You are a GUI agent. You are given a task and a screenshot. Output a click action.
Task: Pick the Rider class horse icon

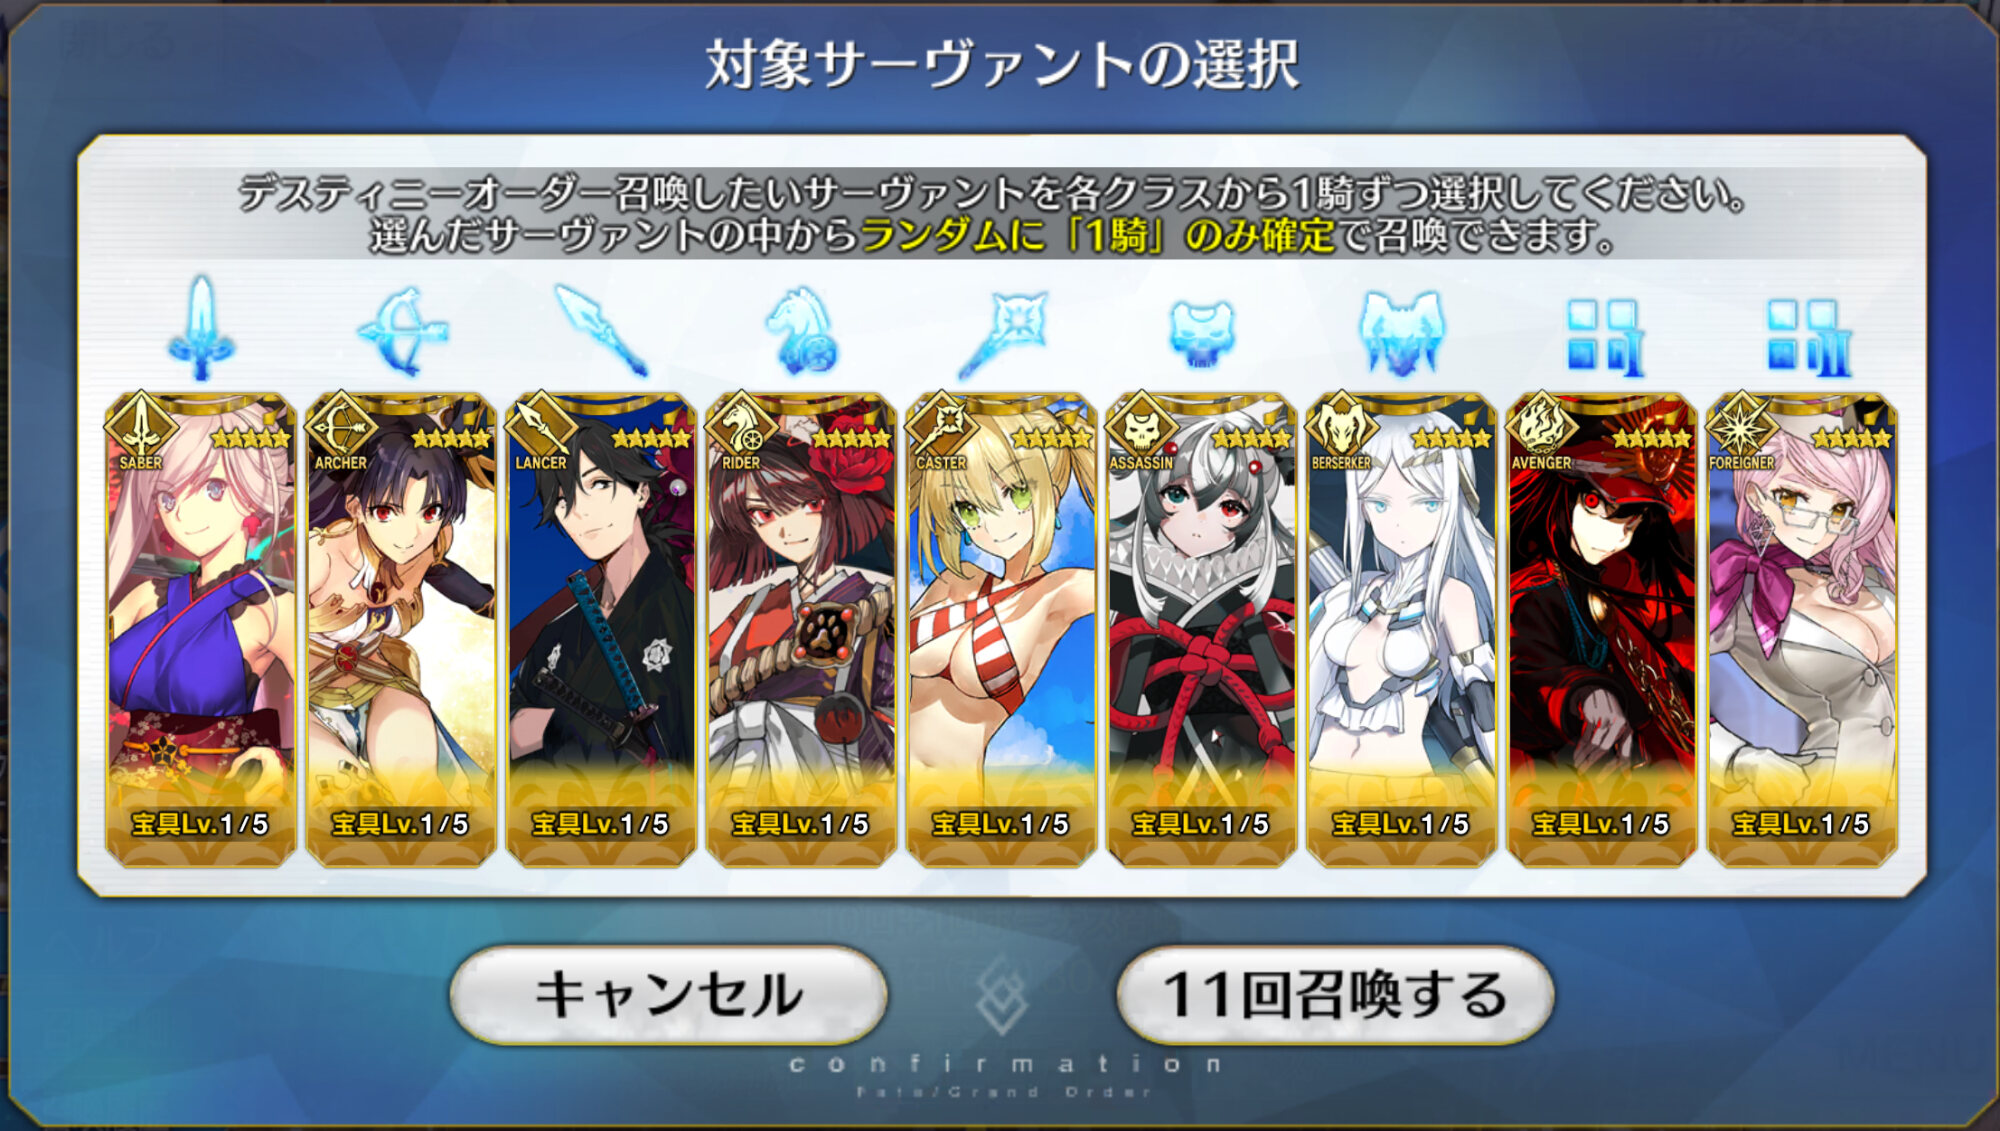[801, 330]
